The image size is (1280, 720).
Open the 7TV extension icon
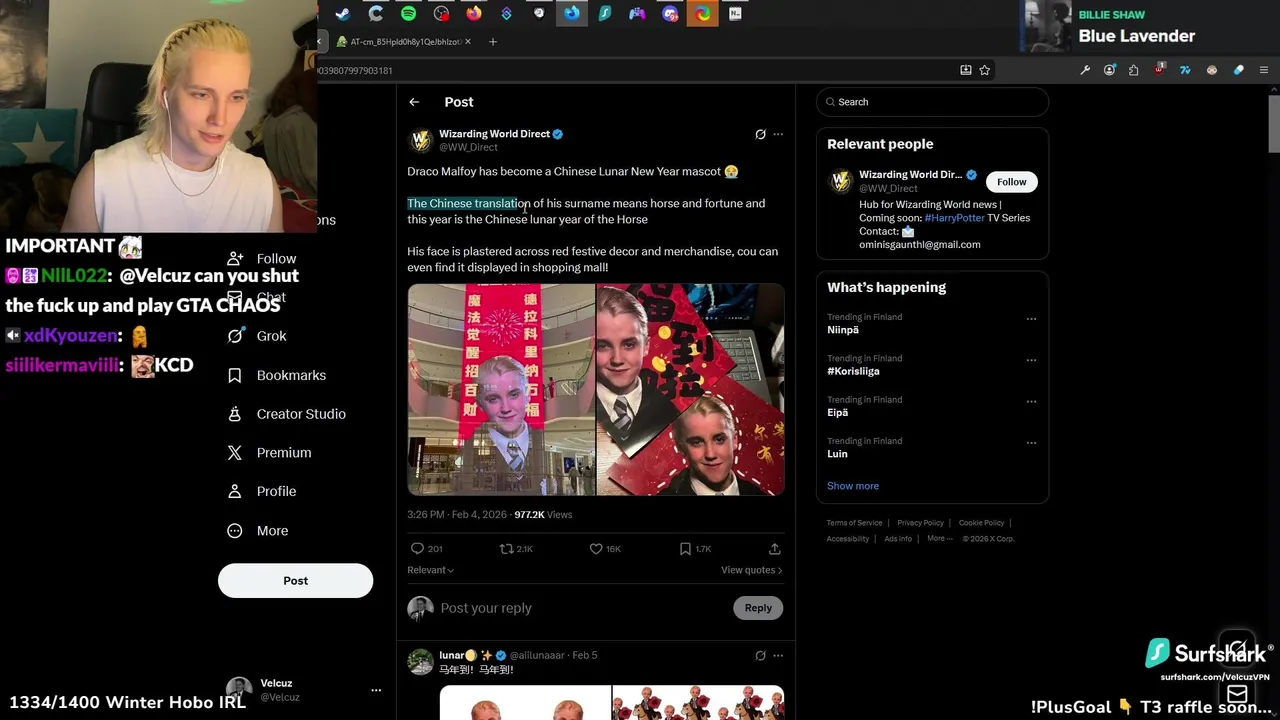[1185, 70]
